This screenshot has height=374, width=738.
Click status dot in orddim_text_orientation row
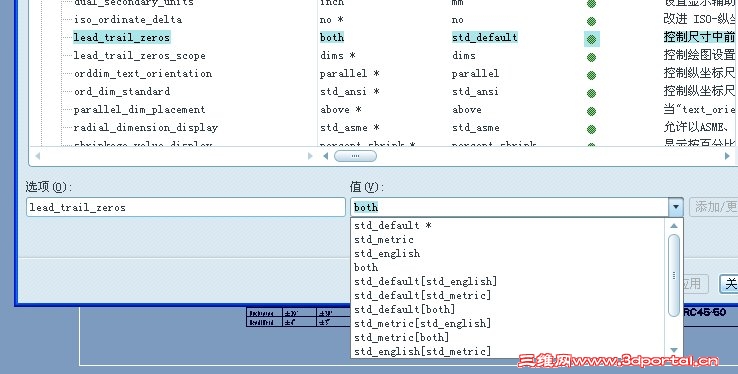(592, 75)
